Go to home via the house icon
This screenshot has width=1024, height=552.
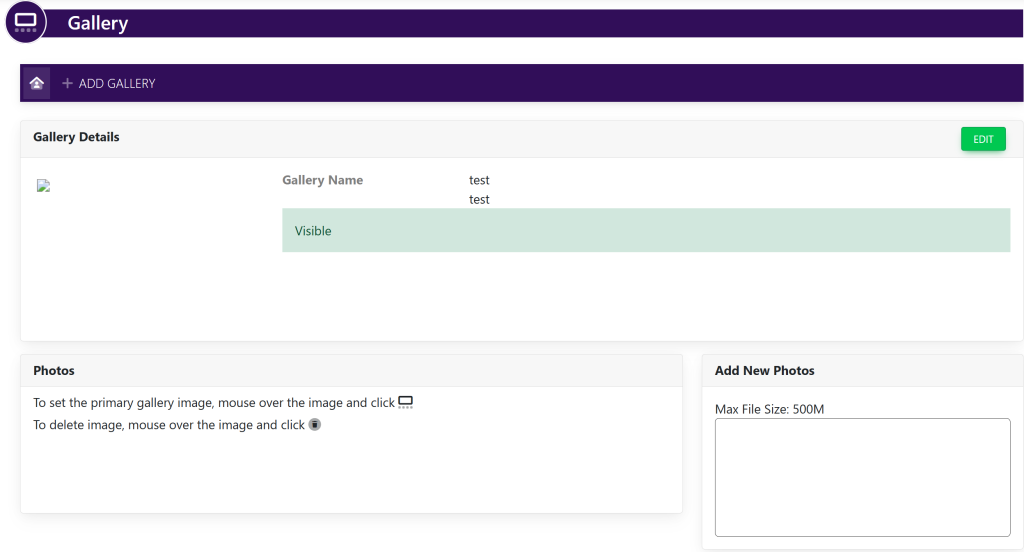tap(37, 83)
